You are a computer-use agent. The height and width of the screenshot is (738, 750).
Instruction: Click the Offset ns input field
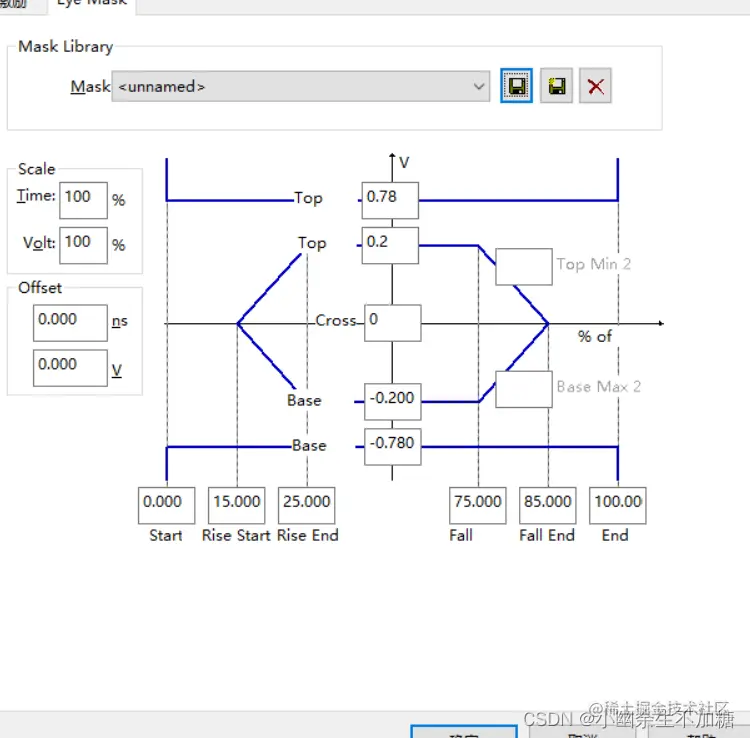click(x=70, y=323)
